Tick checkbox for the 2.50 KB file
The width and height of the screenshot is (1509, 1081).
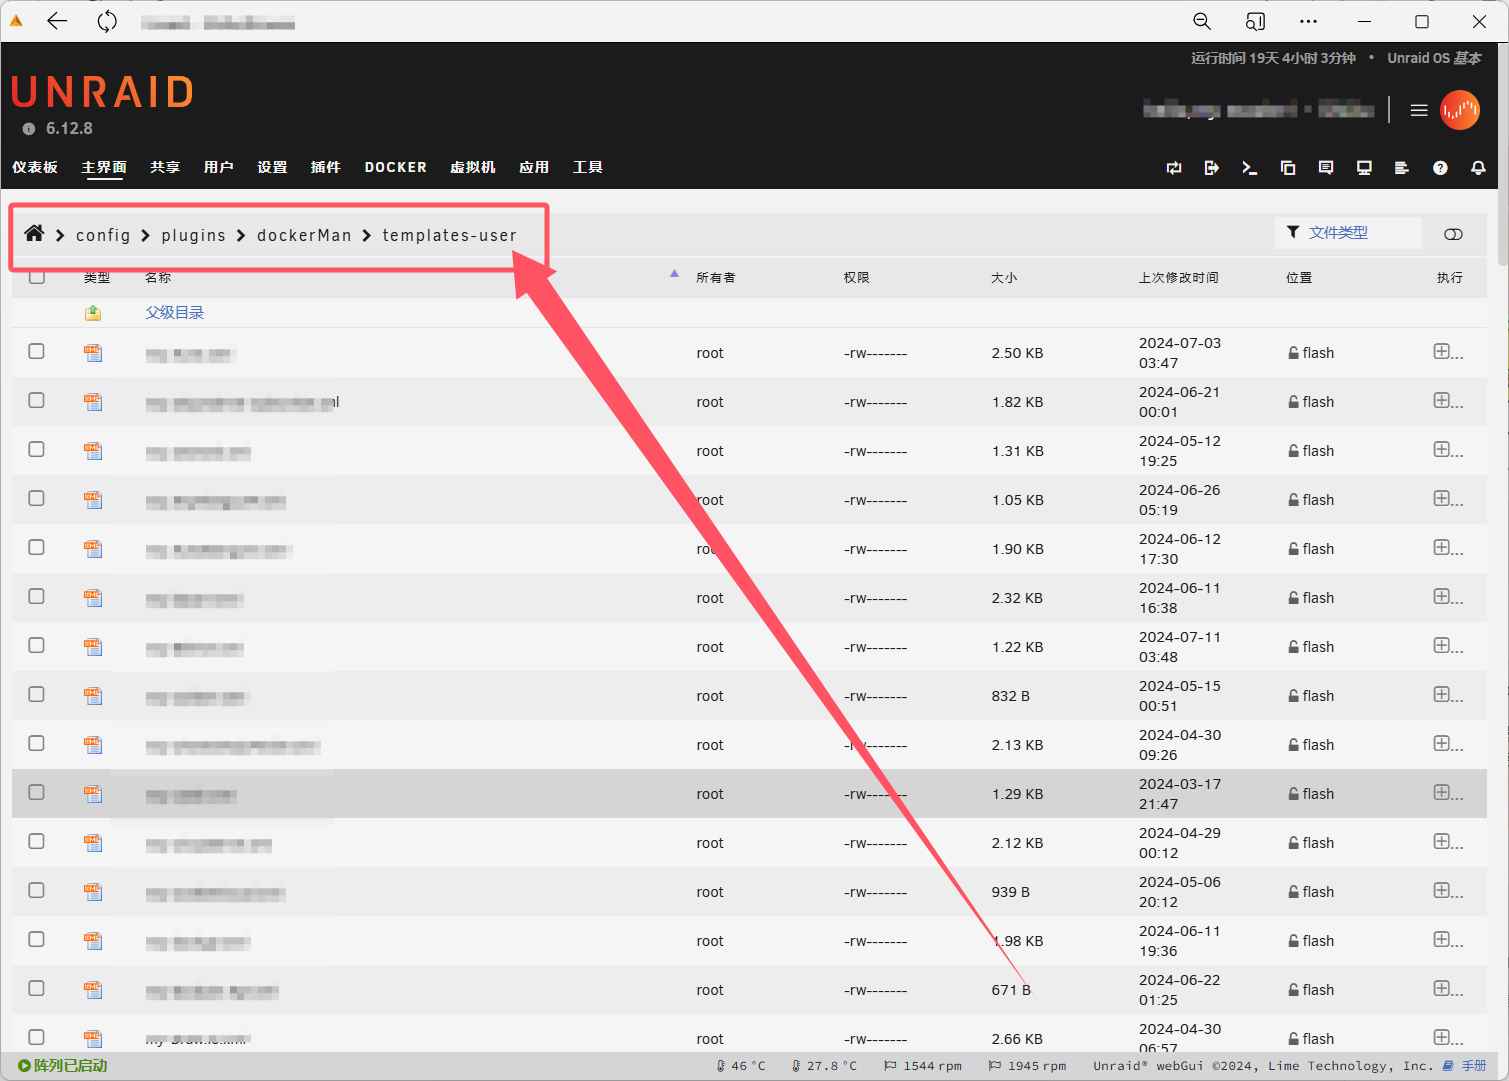(37, 352)
